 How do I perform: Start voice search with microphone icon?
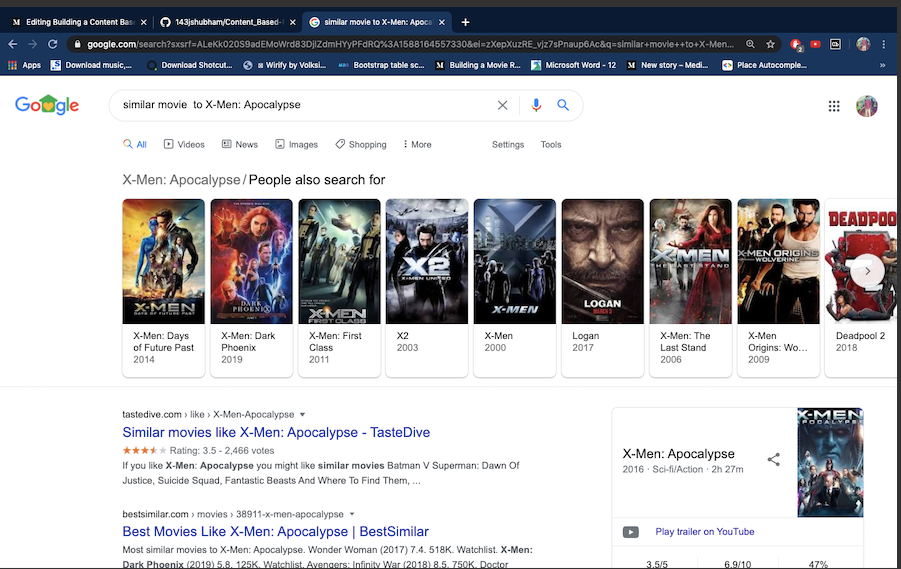point(536,105)
